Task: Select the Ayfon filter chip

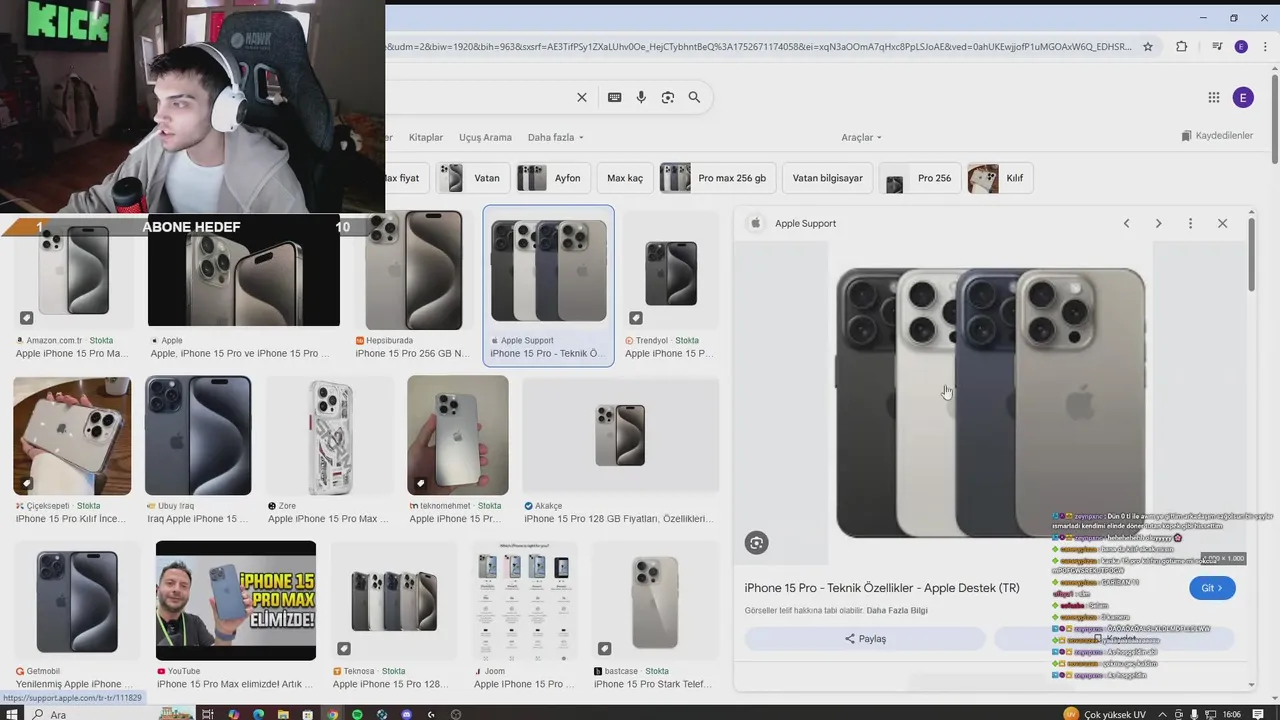Action: (554, 178)
